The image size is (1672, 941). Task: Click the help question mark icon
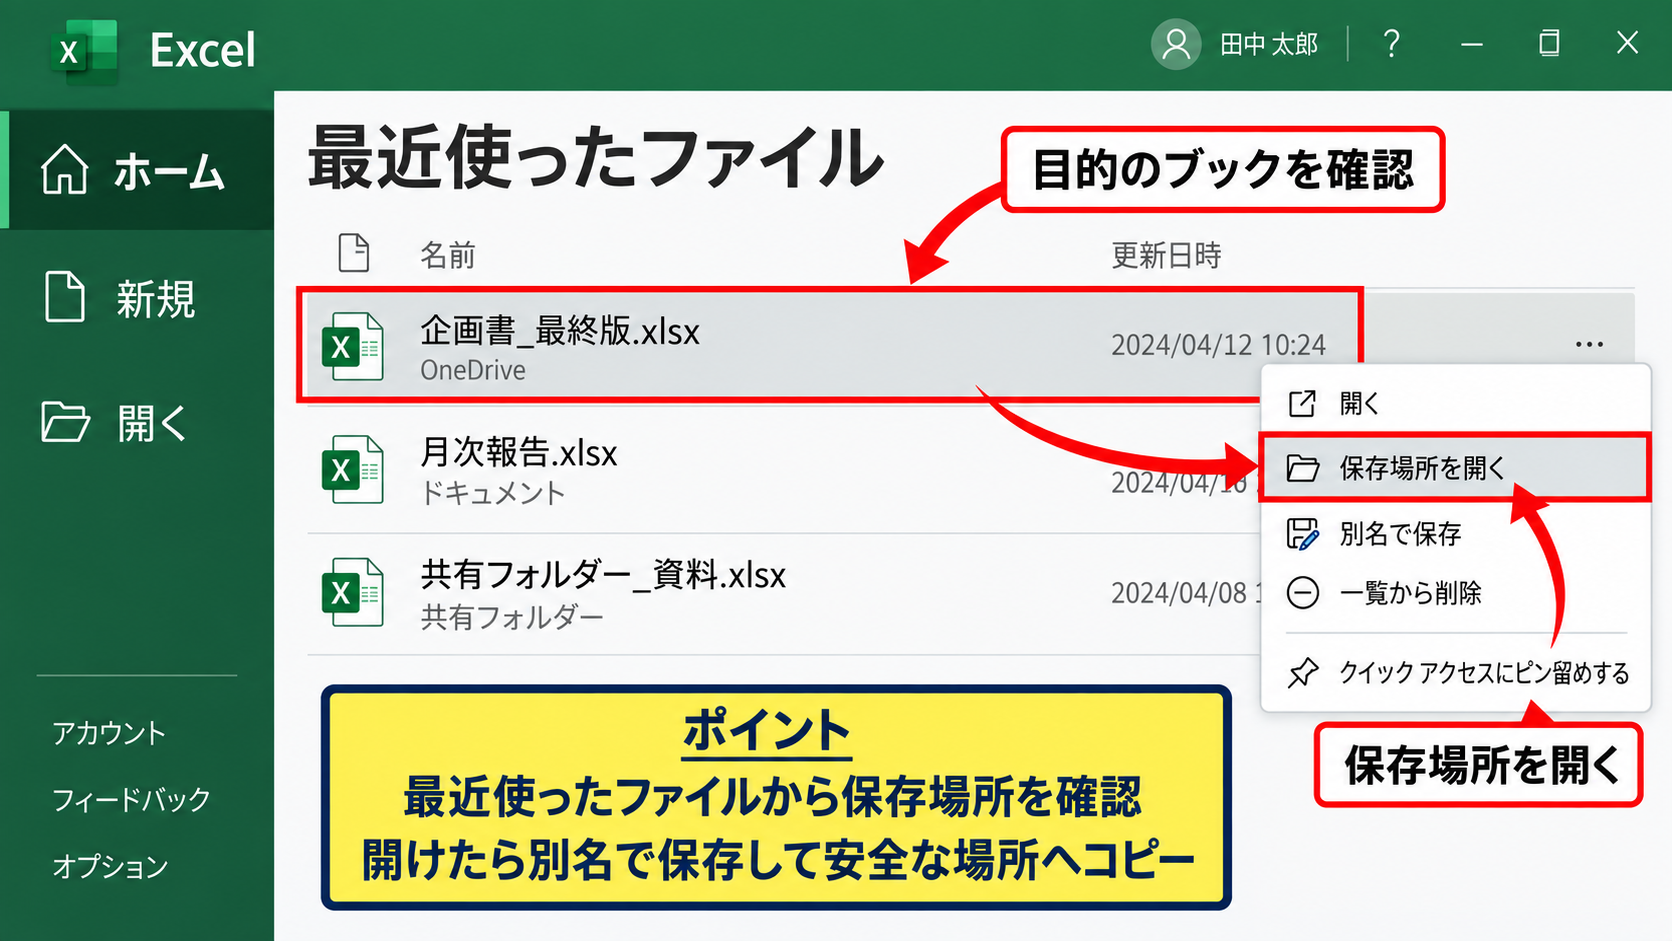coord(1391,44)
